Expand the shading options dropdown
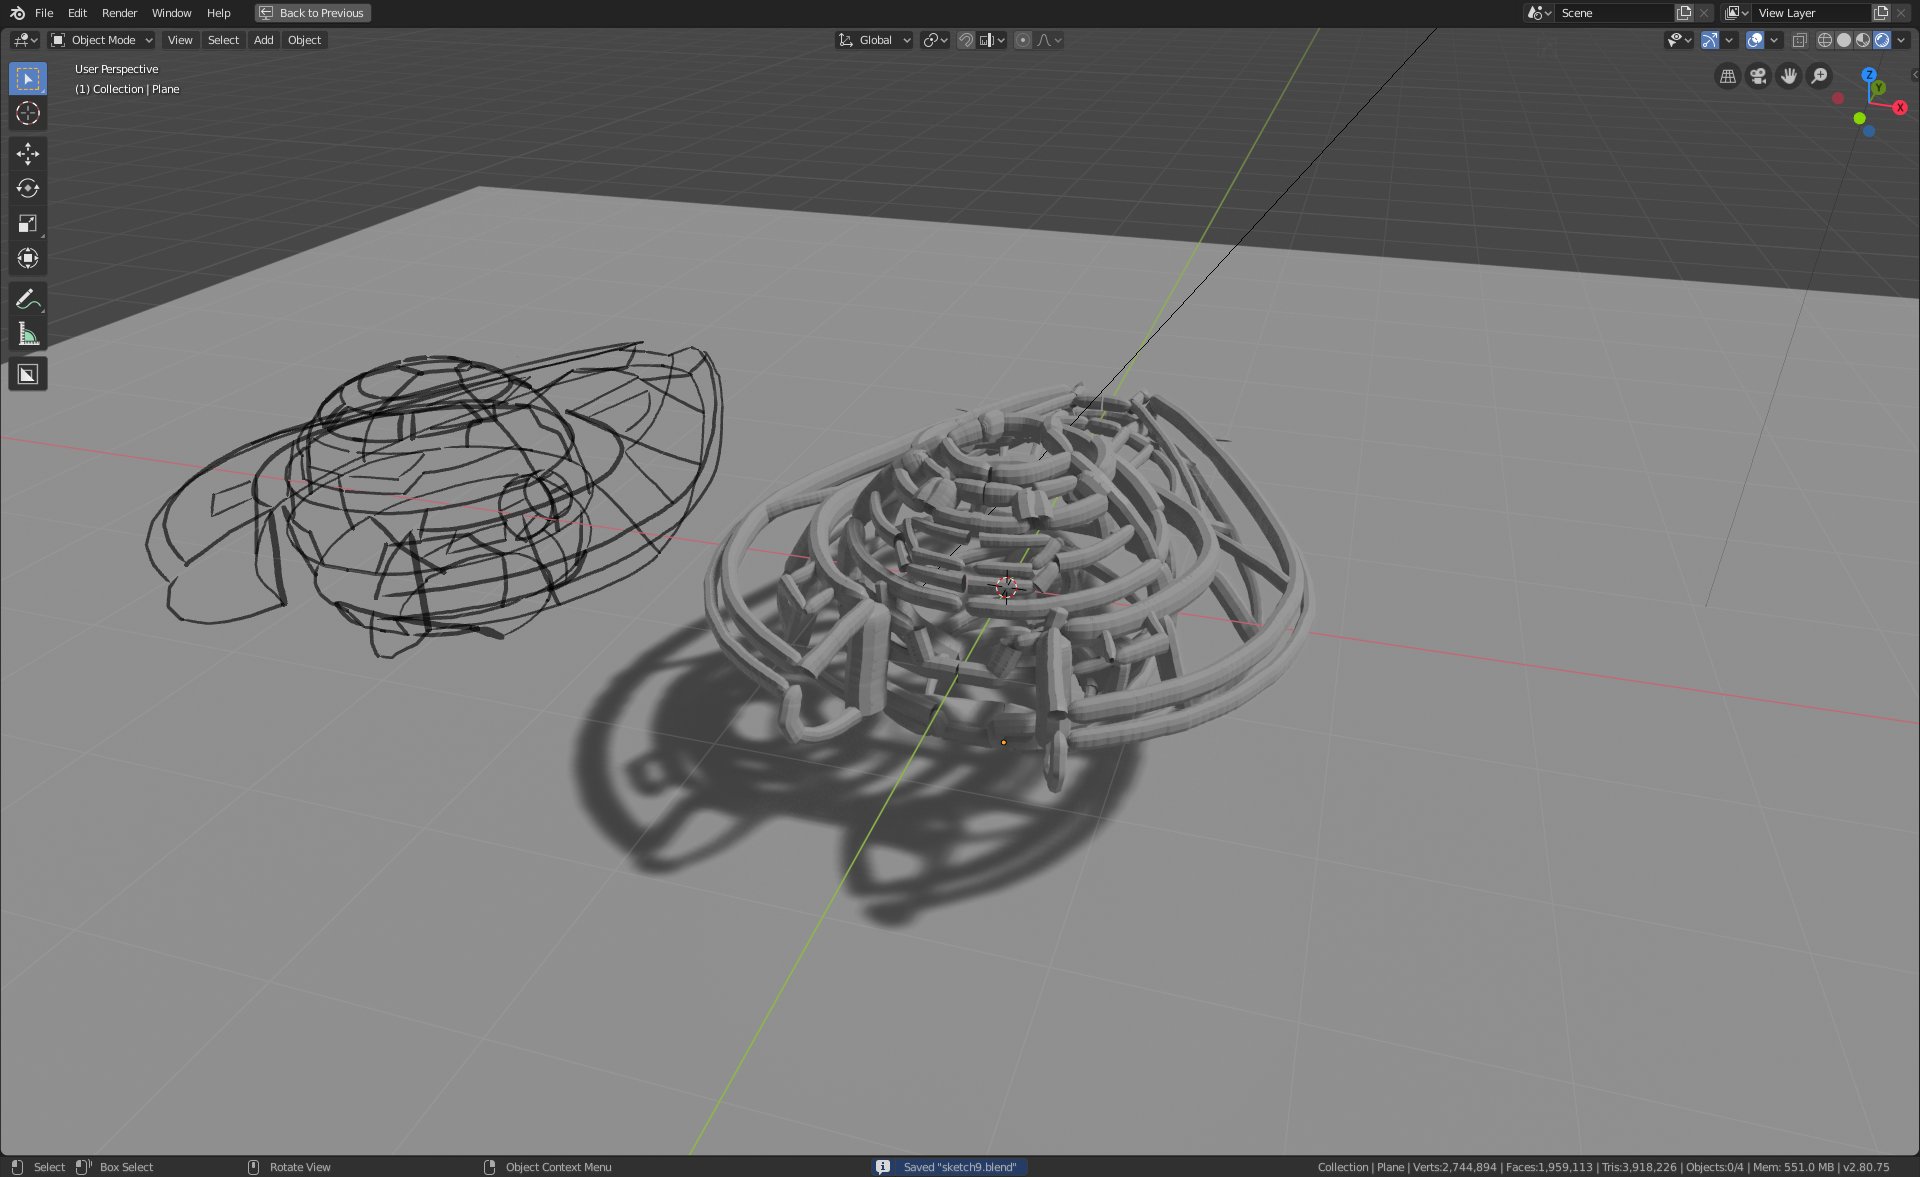 tap(1901, 40)
